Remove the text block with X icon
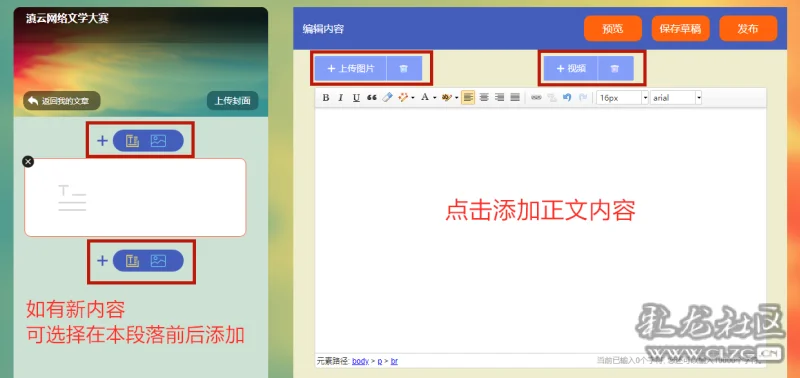Screen dimensions: 800x378 pos(28,162)
